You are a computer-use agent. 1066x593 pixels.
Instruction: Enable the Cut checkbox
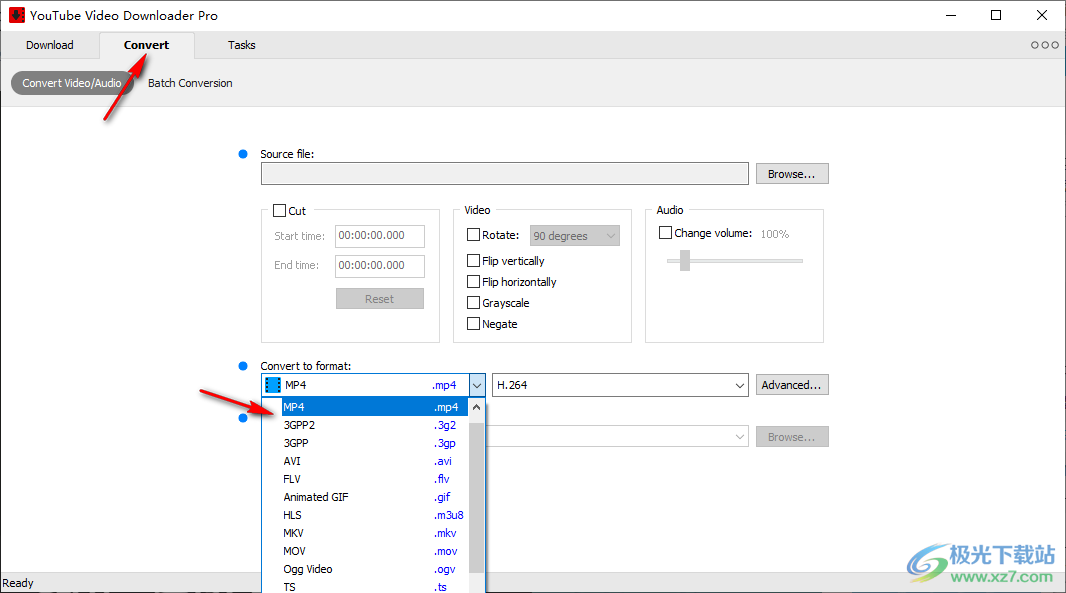pyautogui.click(x=279, y=211)
